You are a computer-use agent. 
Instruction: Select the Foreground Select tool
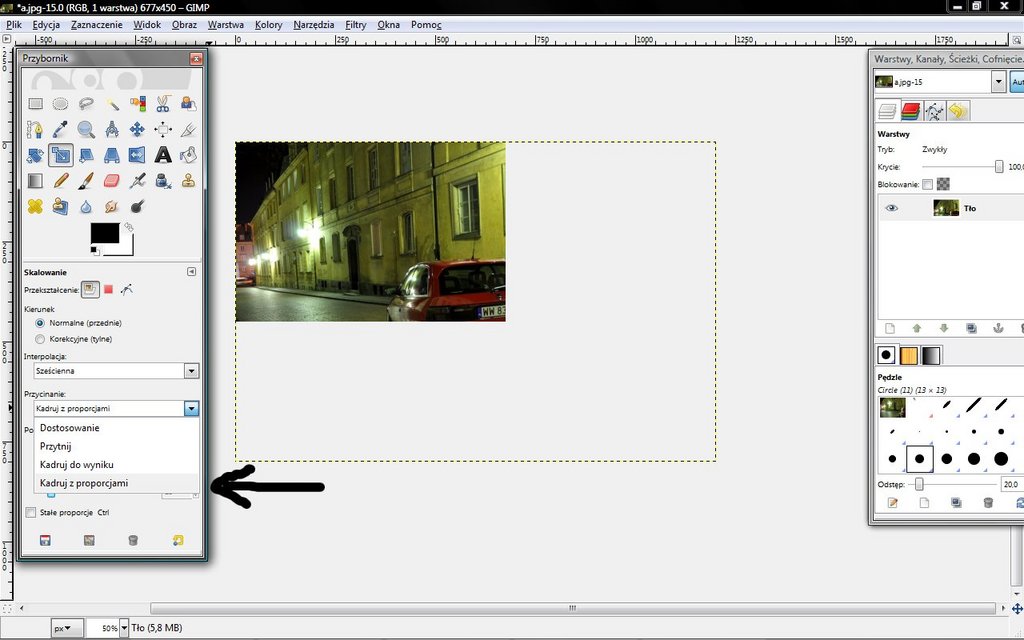pyautogui.click(x=188, y=104)
